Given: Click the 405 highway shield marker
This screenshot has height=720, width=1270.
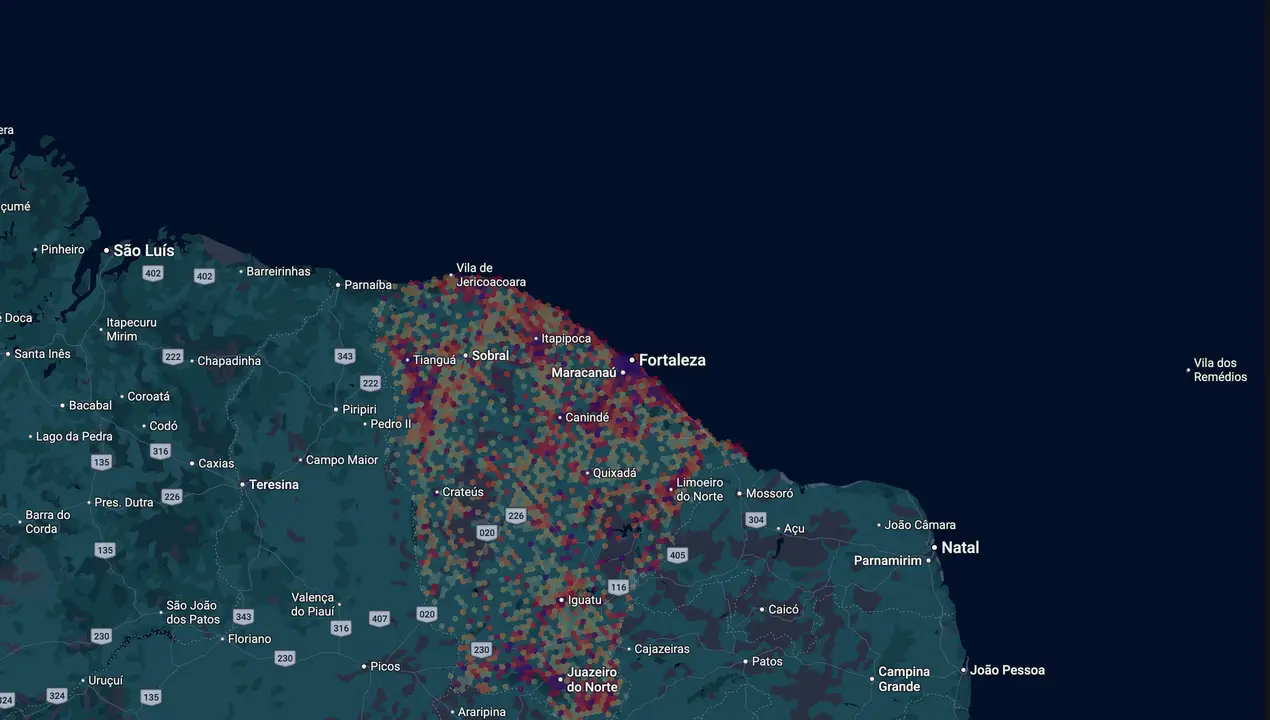Looking at the screenshot, I should (678, 555).
